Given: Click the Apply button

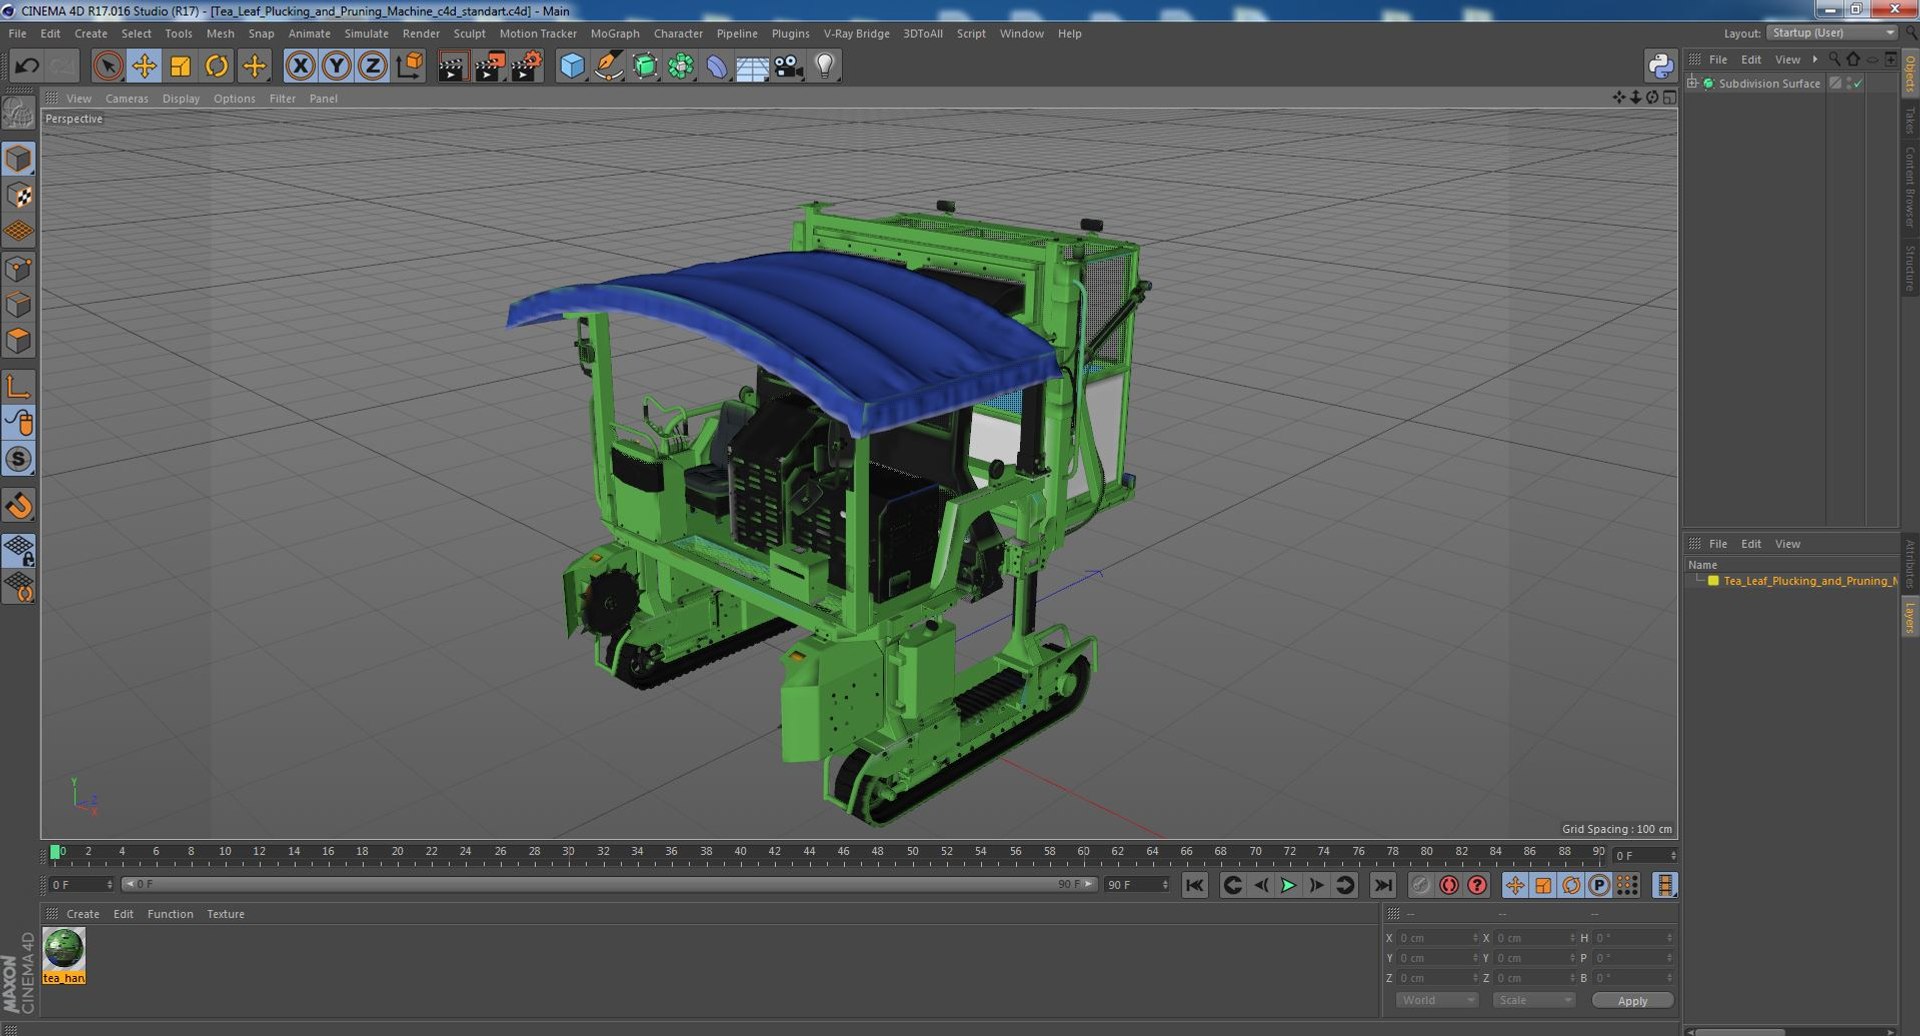Looking at the screenshot, I should (x=1632, y=1001).
